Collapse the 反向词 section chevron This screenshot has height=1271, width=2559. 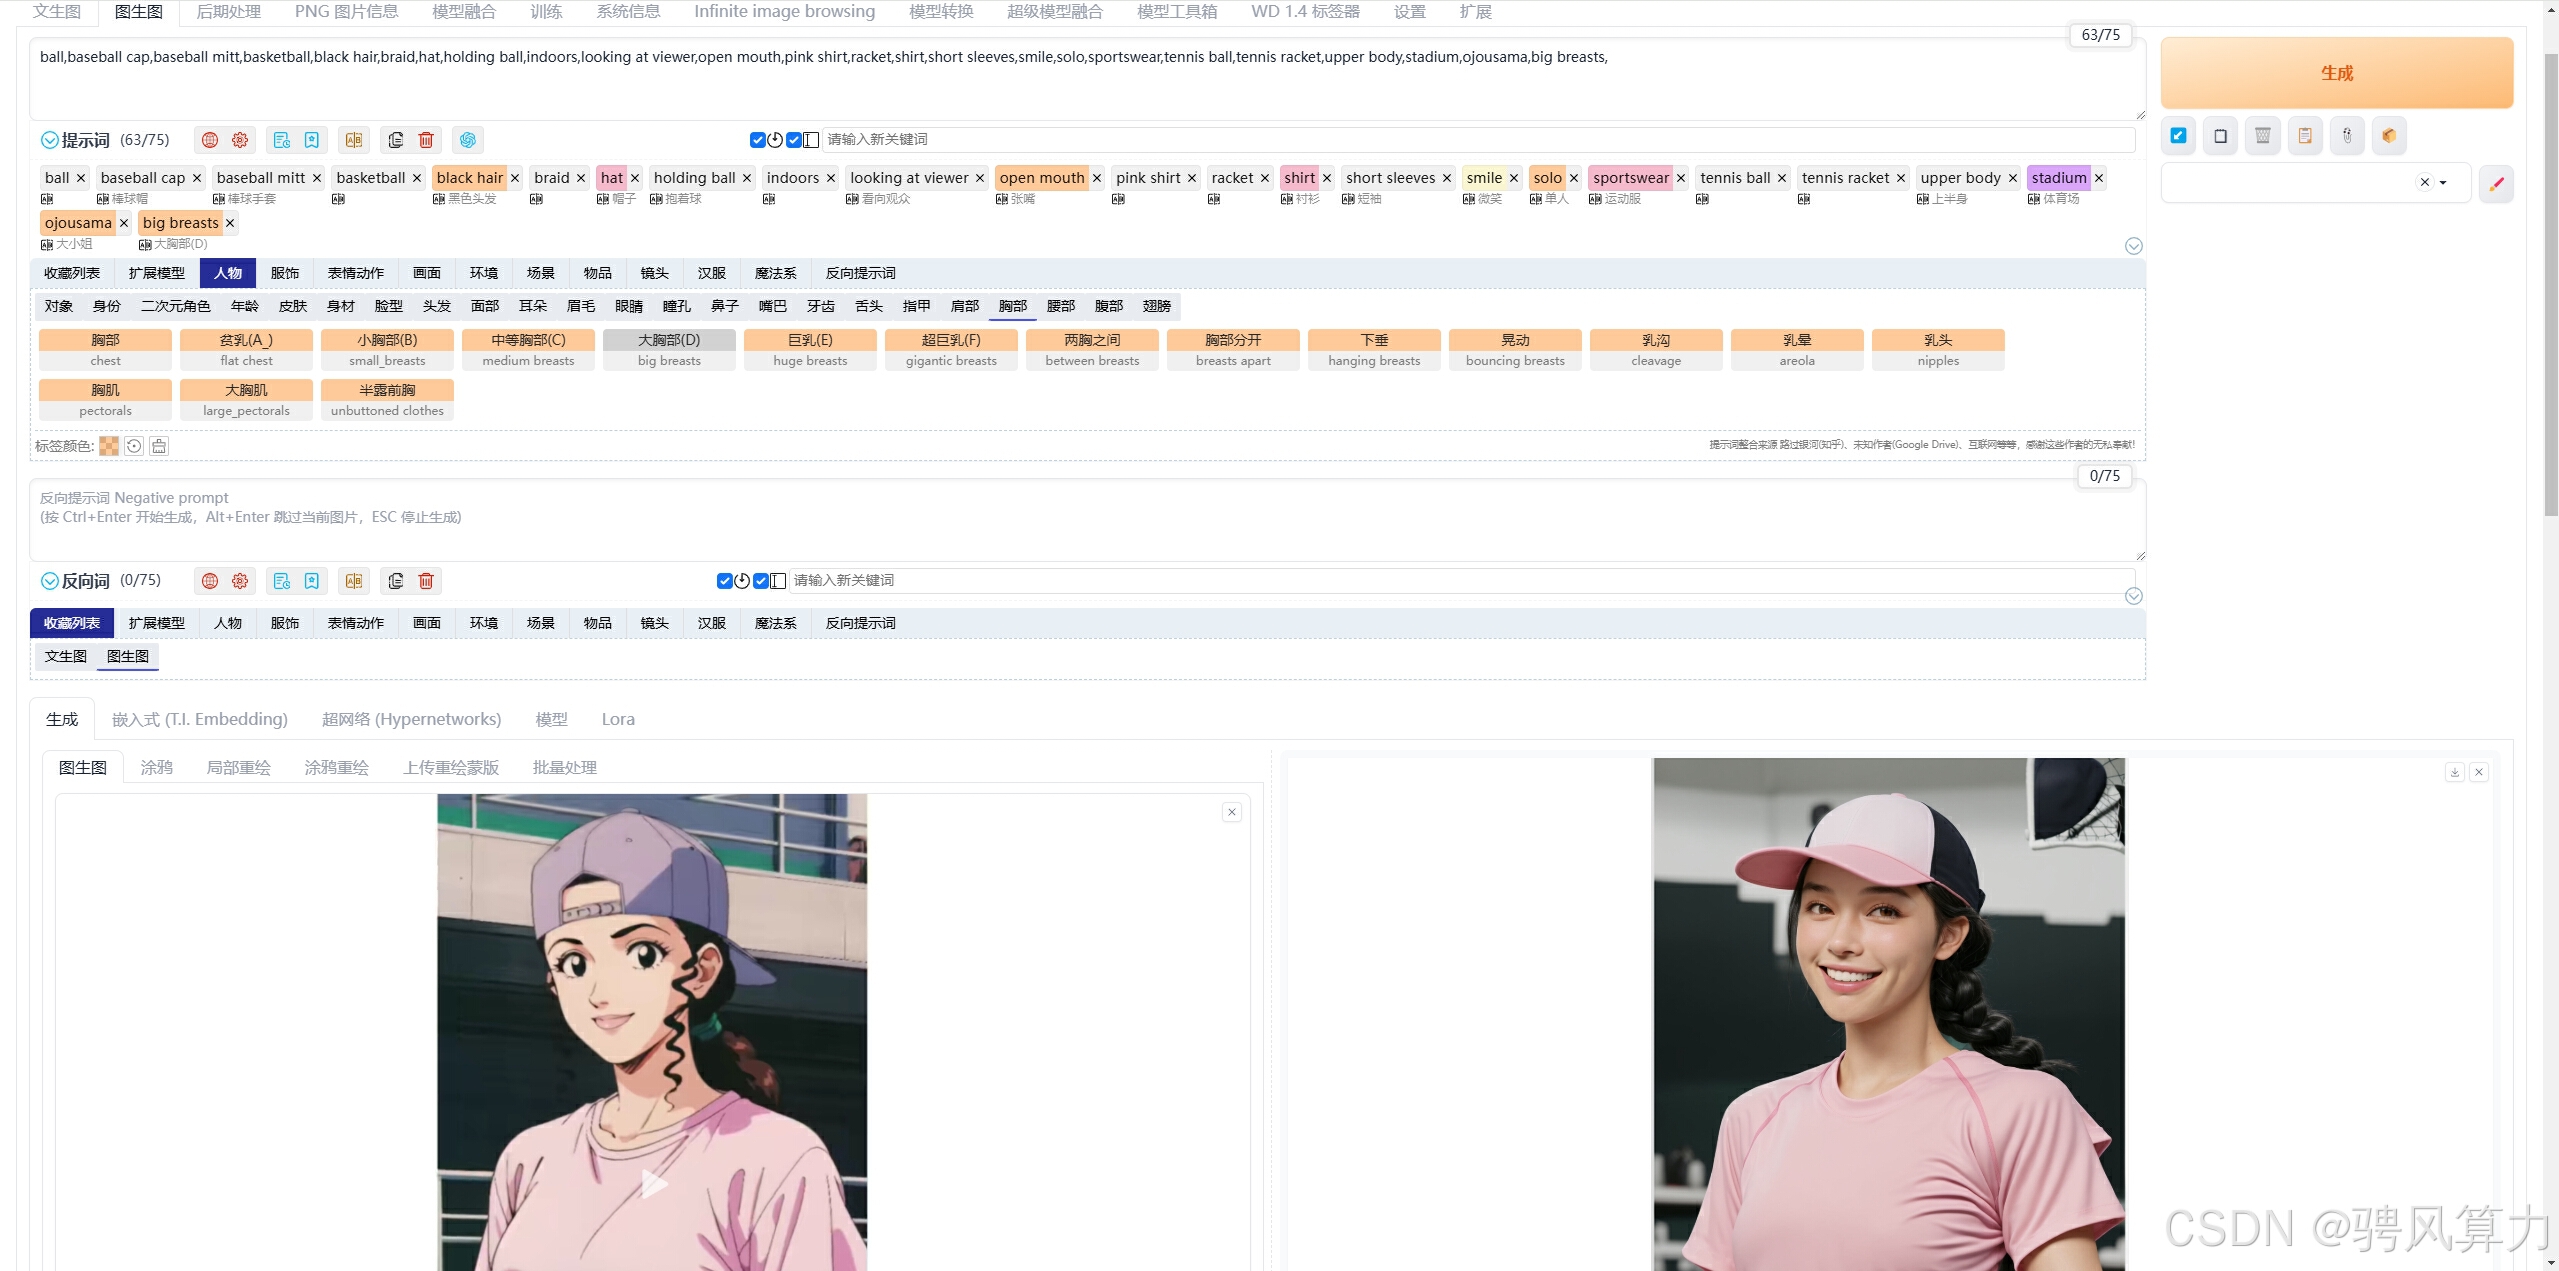tap(49, 581)
